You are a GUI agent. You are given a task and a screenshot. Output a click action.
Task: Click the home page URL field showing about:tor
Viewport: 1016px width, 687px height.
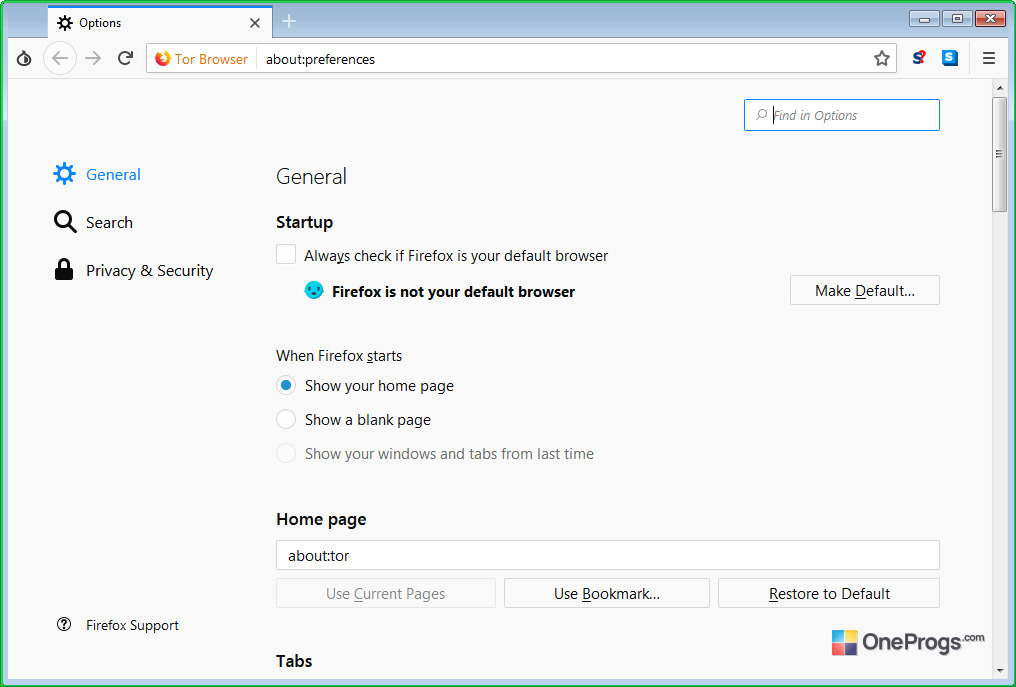pyautogui.click(x=608, y=555)
